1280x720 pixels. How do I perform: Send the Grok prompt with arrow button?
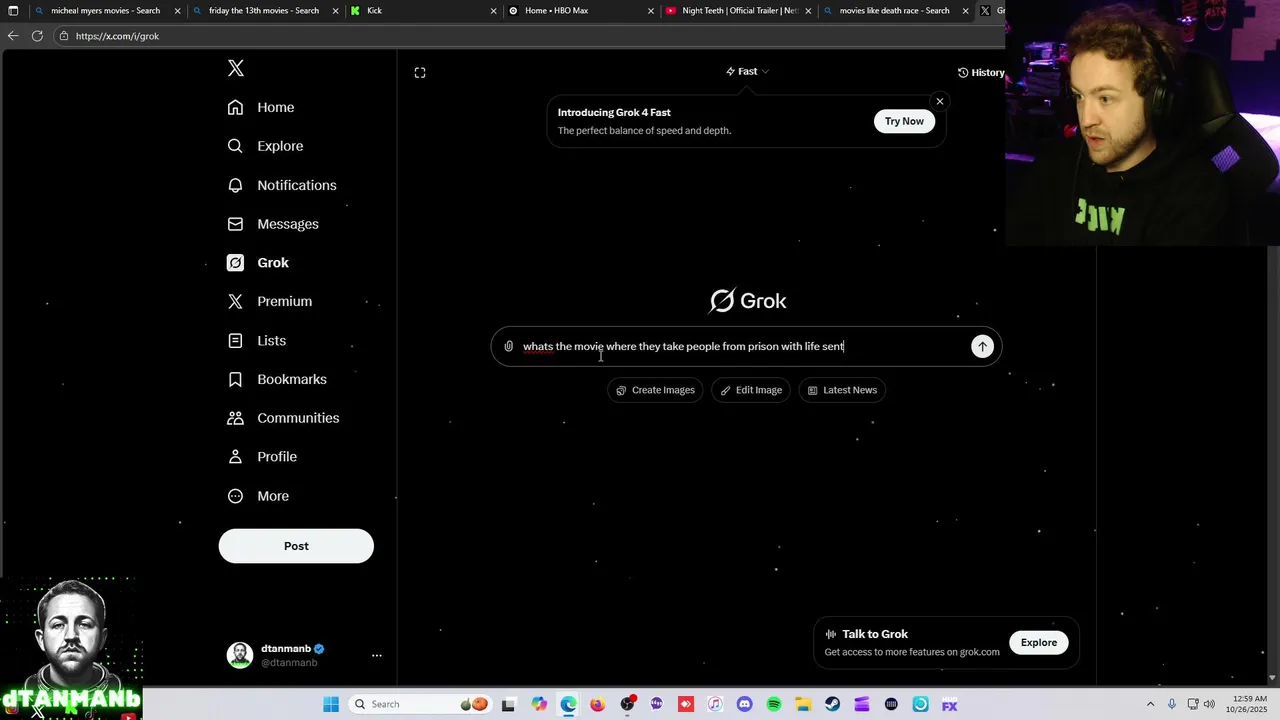(982, 346)
